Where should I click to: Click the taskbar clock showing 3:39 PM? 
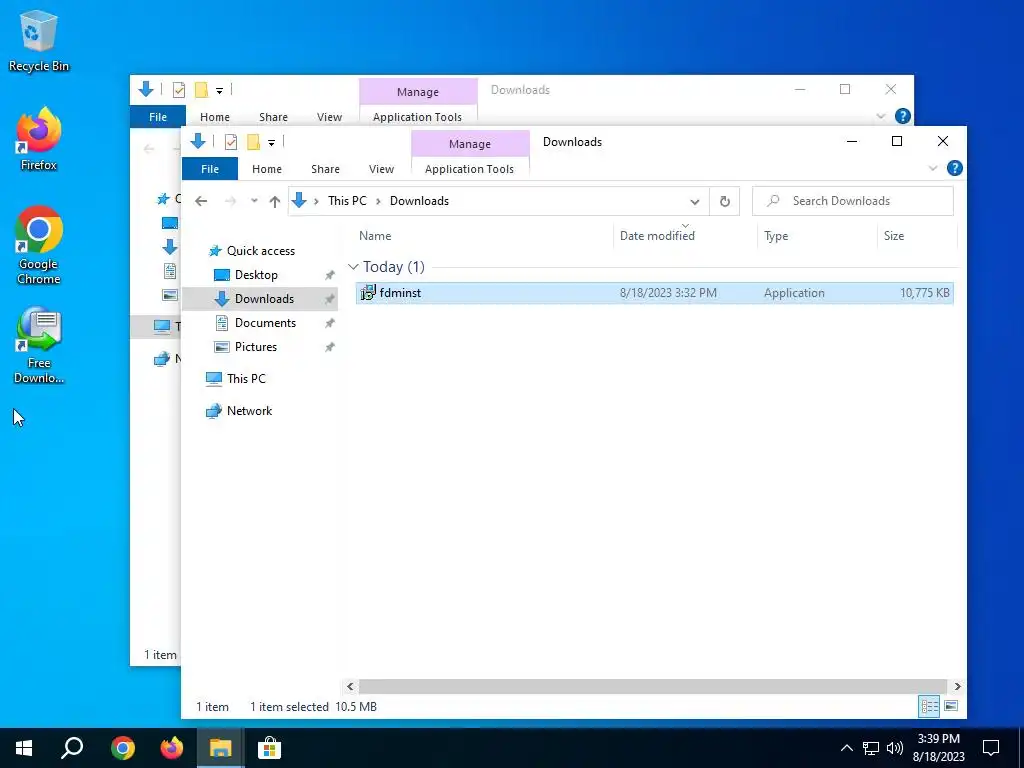click(938, 748)
